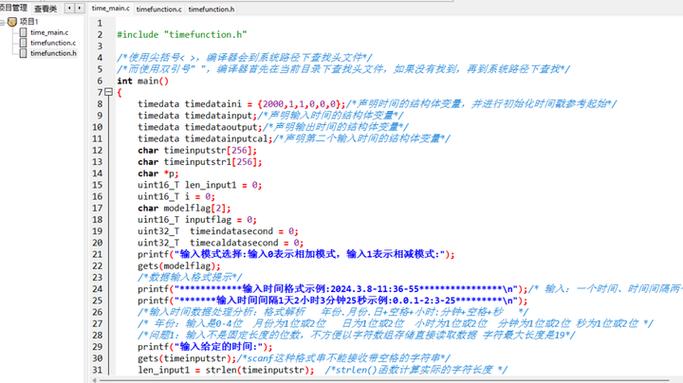This screenshot has width=683, height=383.
Task: Click the char timeinputstr1[256] line
Action: point(200,162)
